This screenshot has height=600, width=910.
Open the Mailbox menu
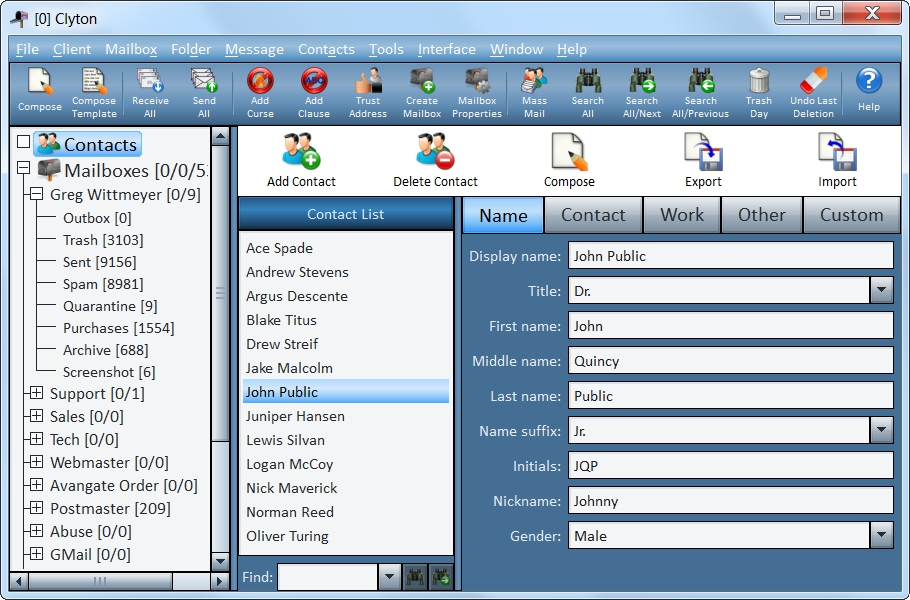(x=131, y=49)
